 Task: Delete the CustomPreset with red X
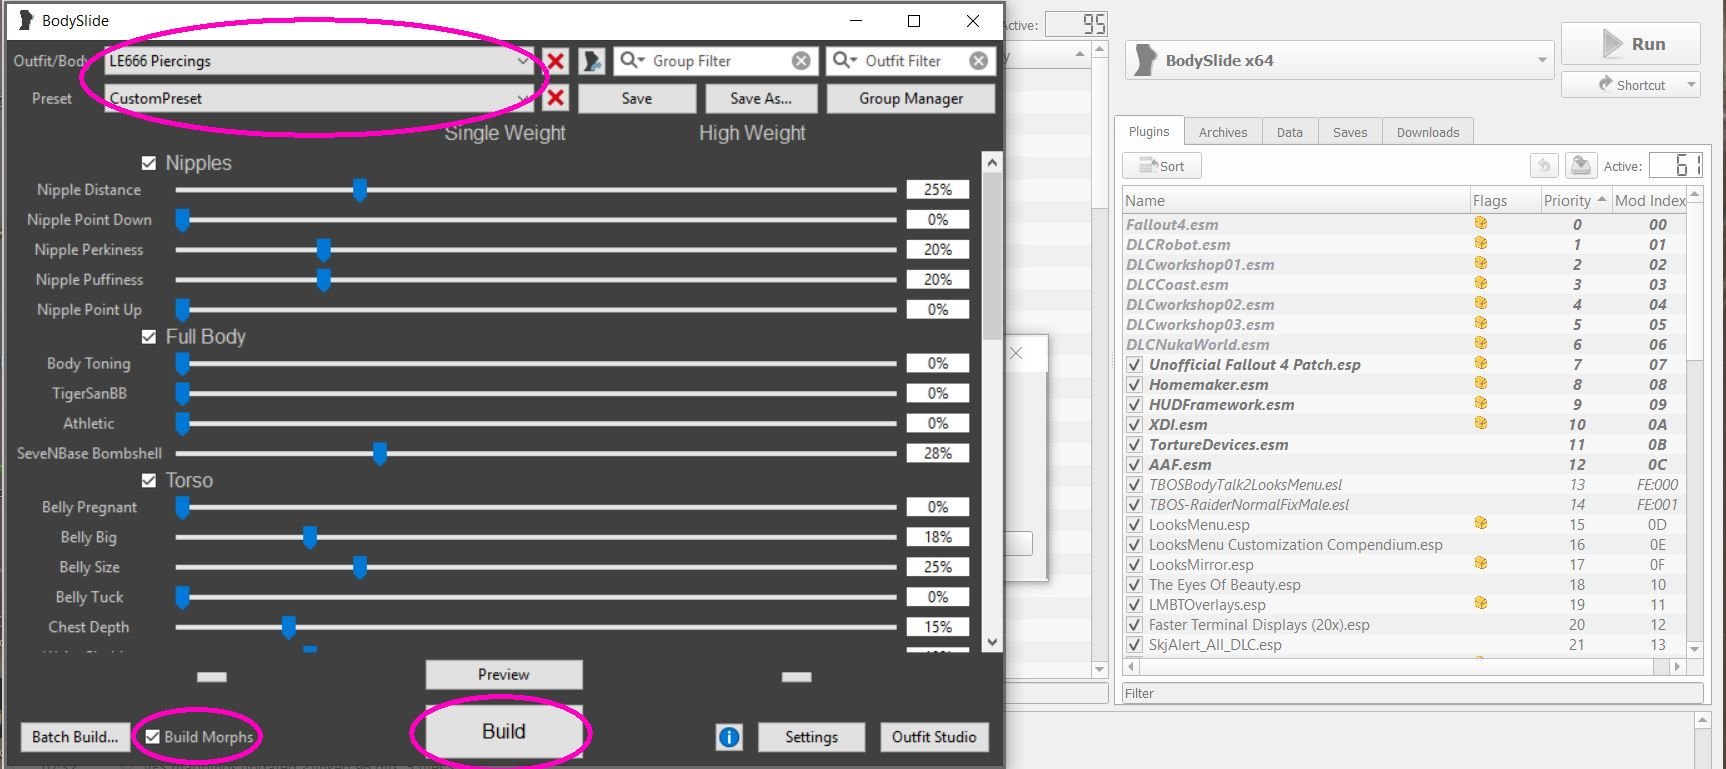coord(556,98)
